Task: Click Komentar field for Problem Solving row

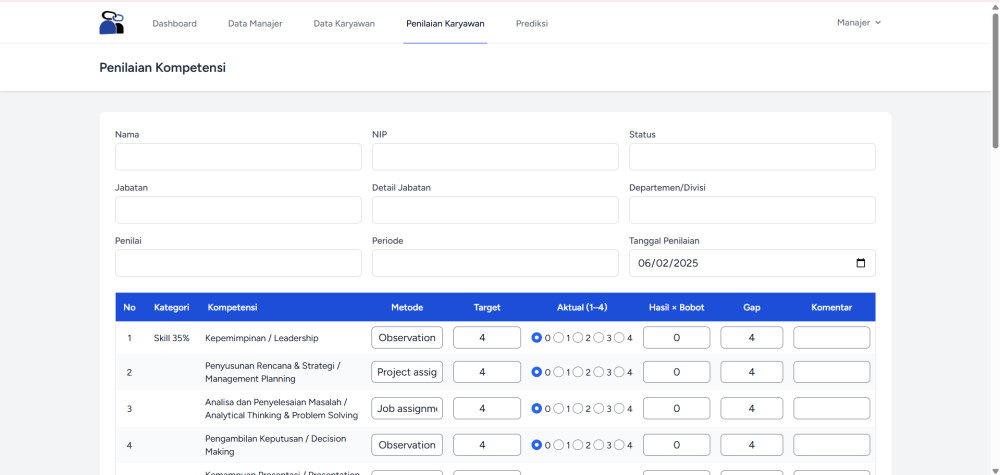Action: point(832,409)
